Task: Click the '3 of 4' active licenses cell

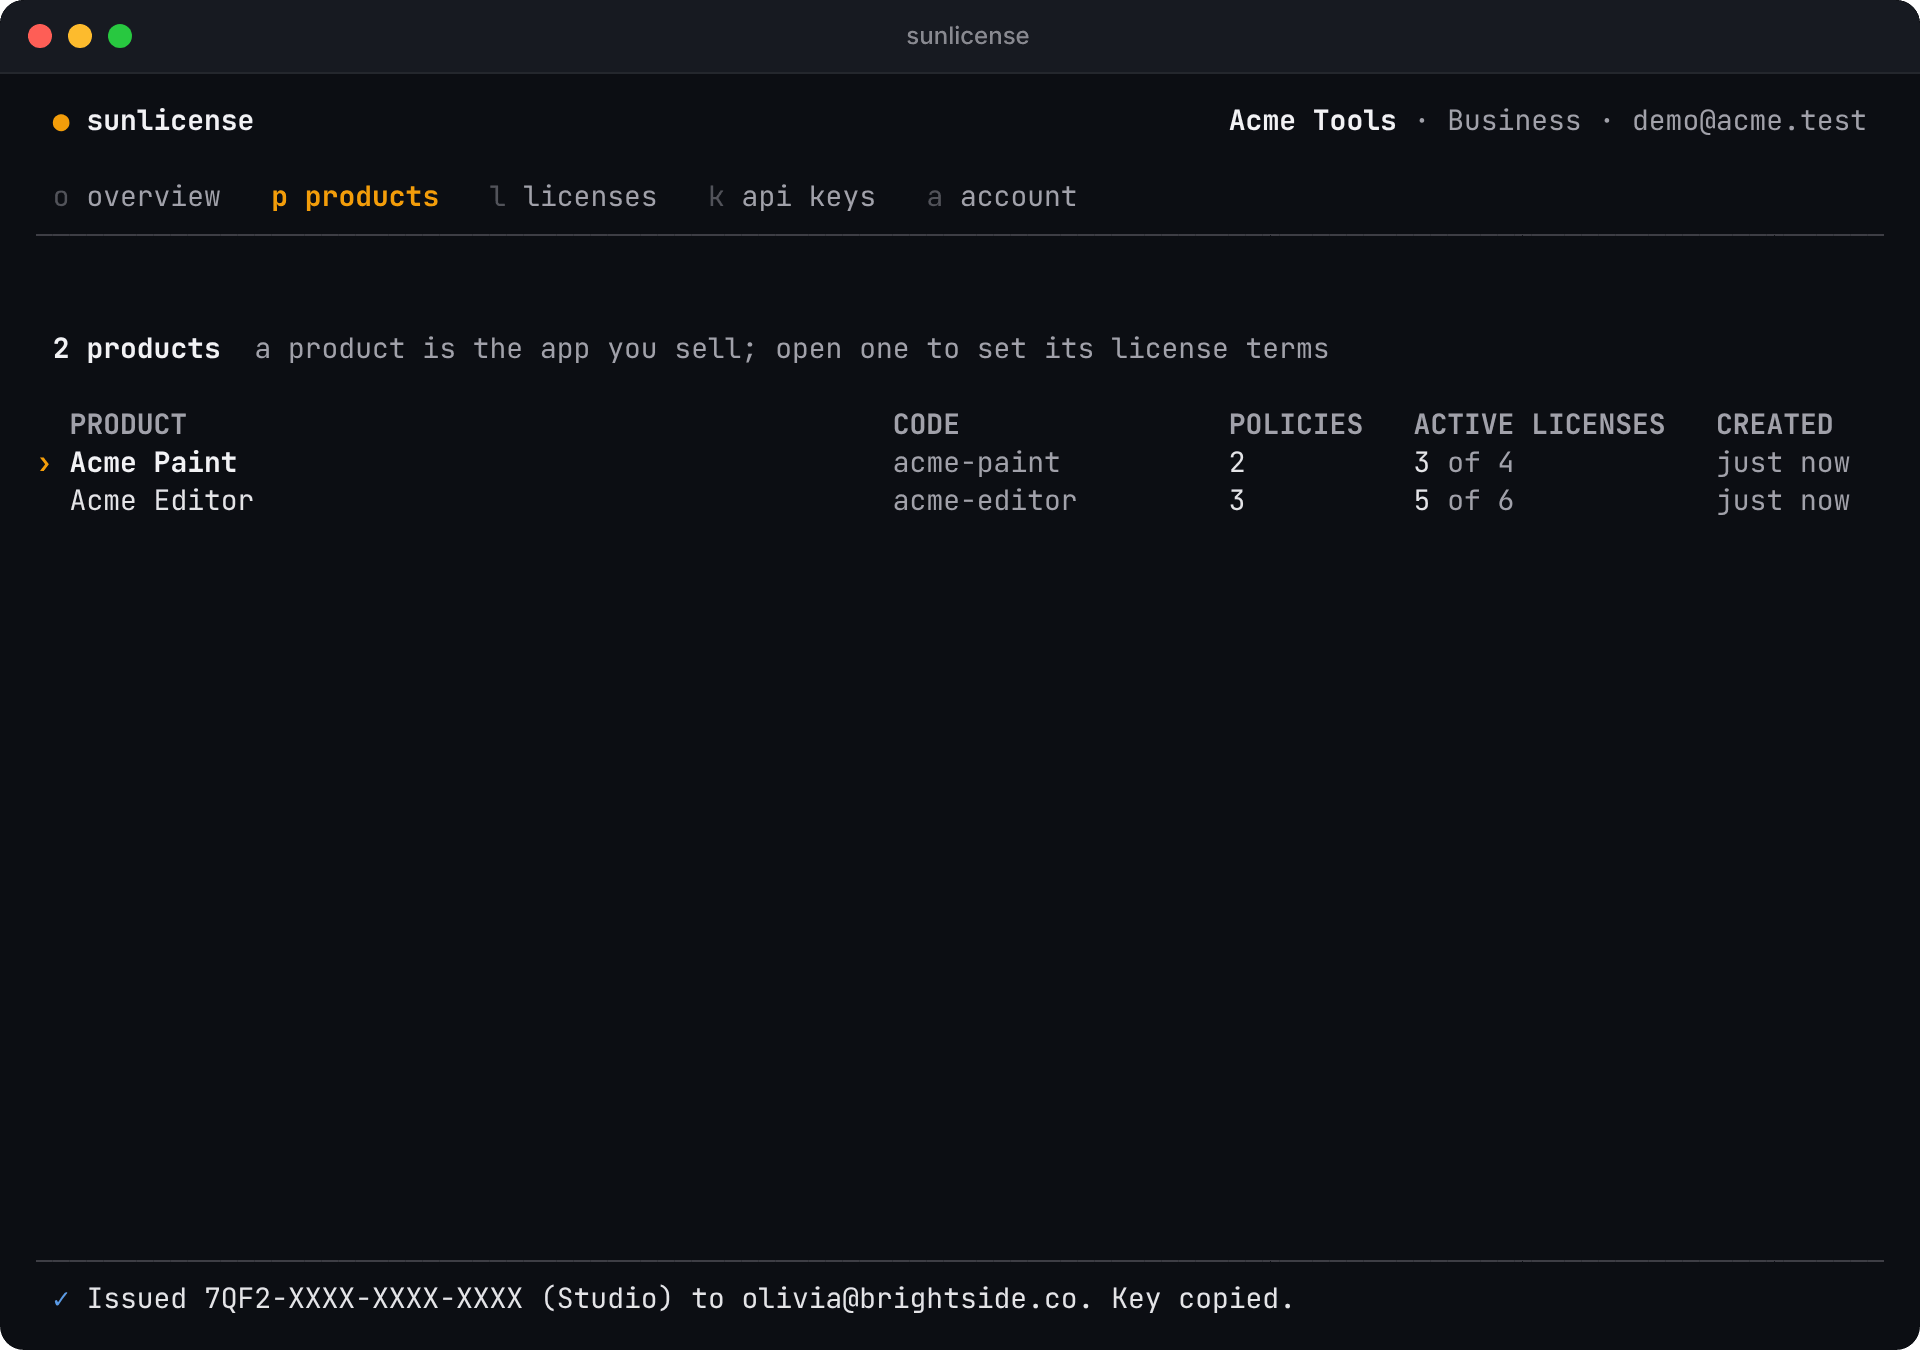Action: (1464, 463)
